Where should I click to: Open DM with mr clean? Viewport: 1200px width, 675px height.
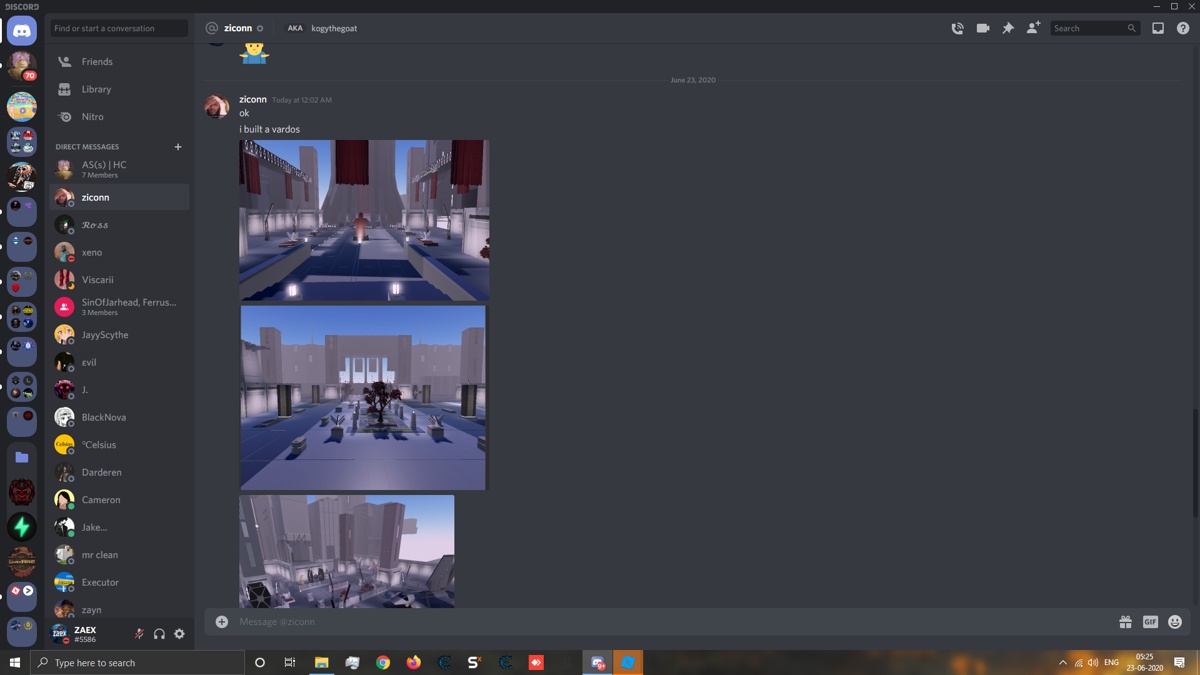point(121,555)
